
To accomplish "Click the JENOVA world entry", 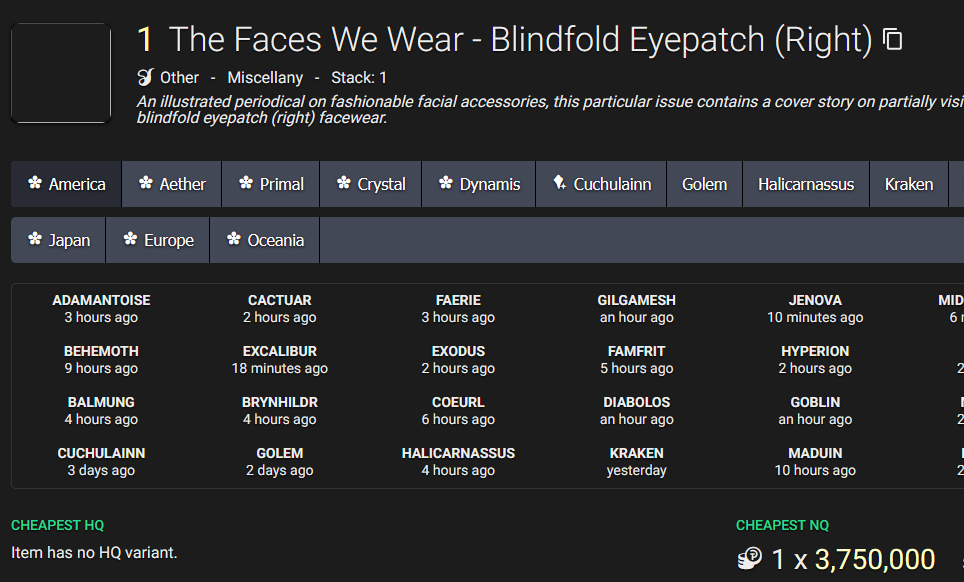I will point(815,309).
